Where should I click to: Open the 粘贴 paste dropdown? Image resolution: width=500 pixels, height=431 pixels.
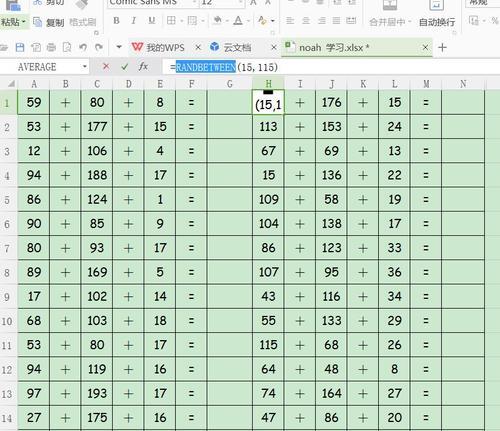pyautogui.click(x=24, y=22)
